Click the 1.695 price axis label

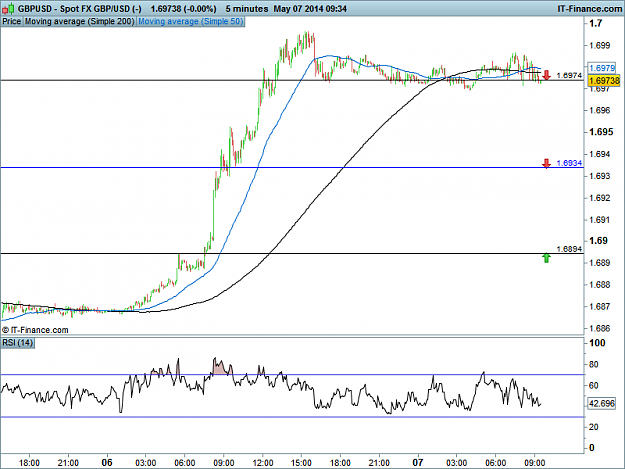(x=601, y=132)
